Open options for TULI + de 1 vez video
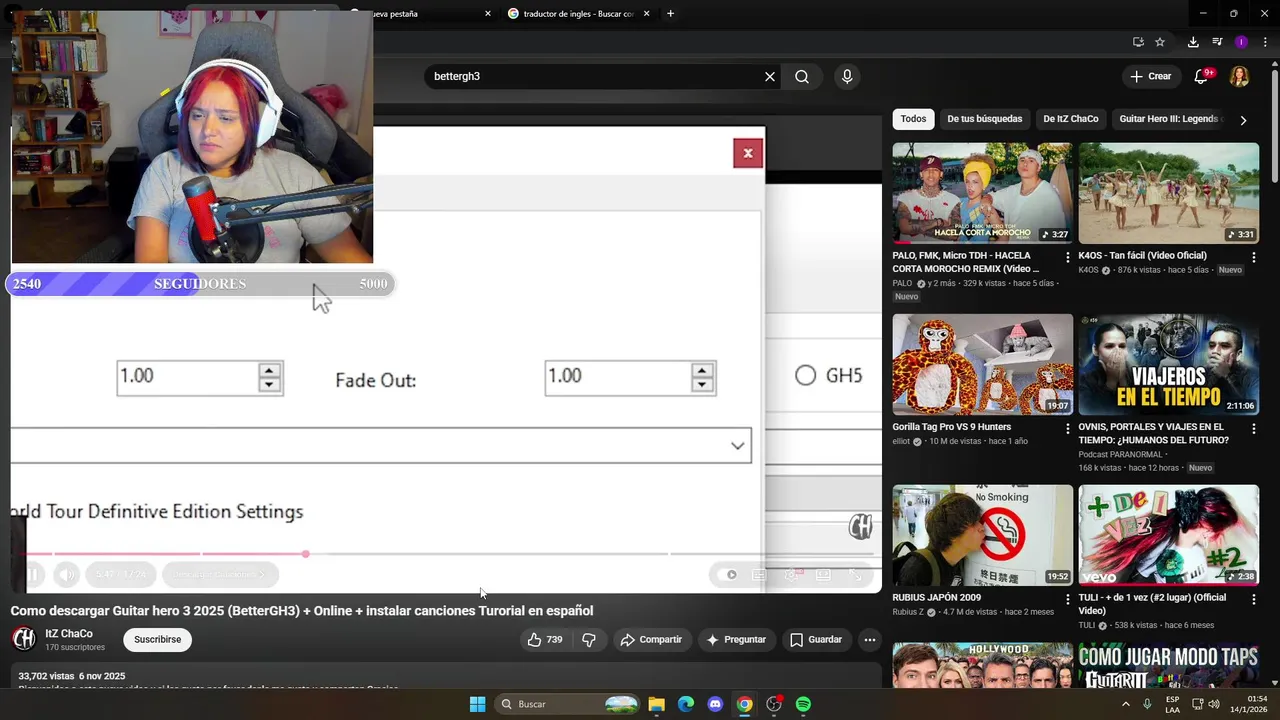Screen dimensions: 1280x720 click(x=1254, y=600)
